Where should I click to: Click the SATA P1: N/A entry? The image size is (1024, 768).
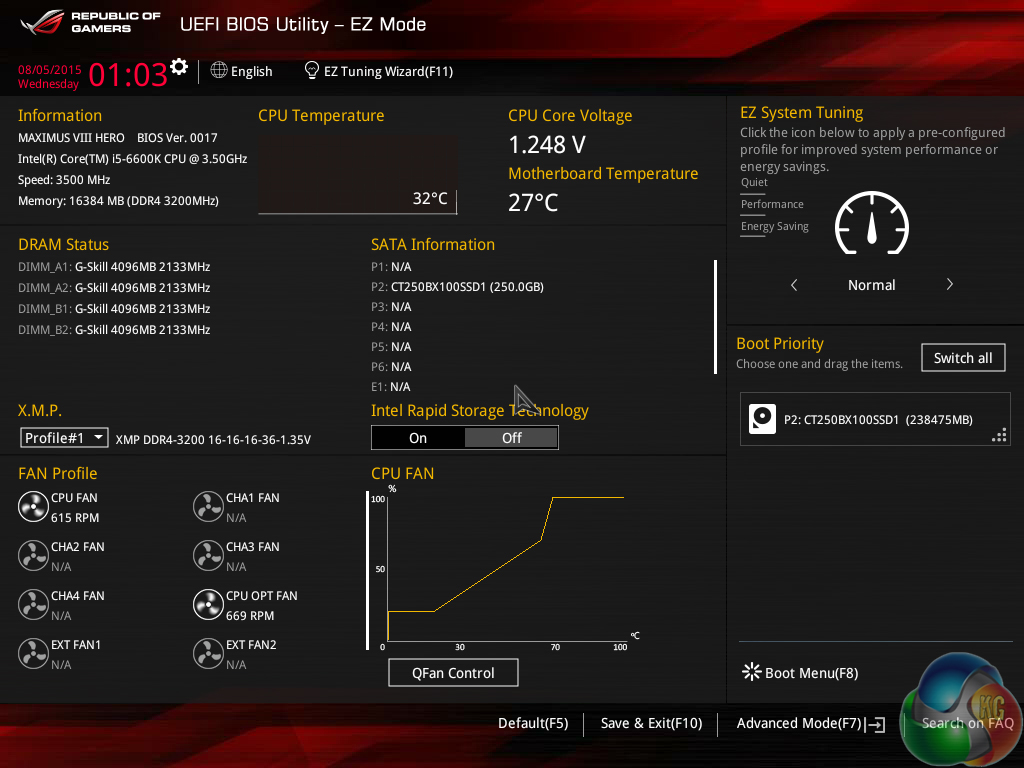391,266
